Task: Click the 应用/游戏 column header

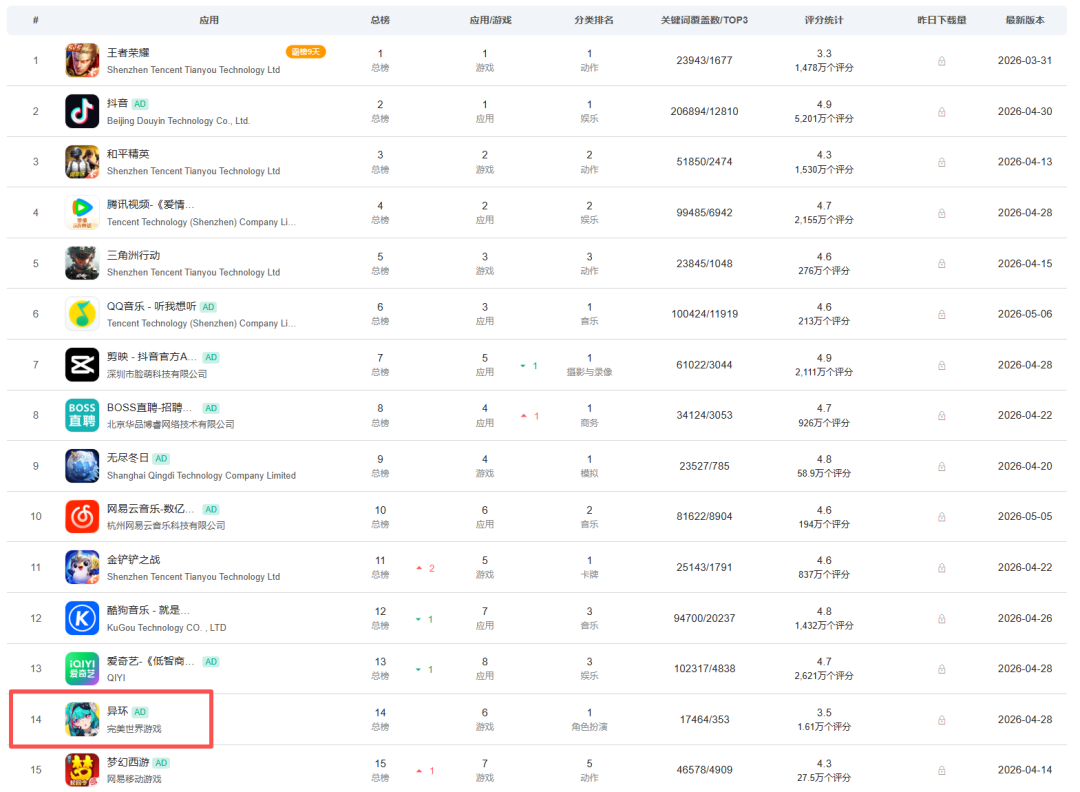Action: tap(490, 20)
